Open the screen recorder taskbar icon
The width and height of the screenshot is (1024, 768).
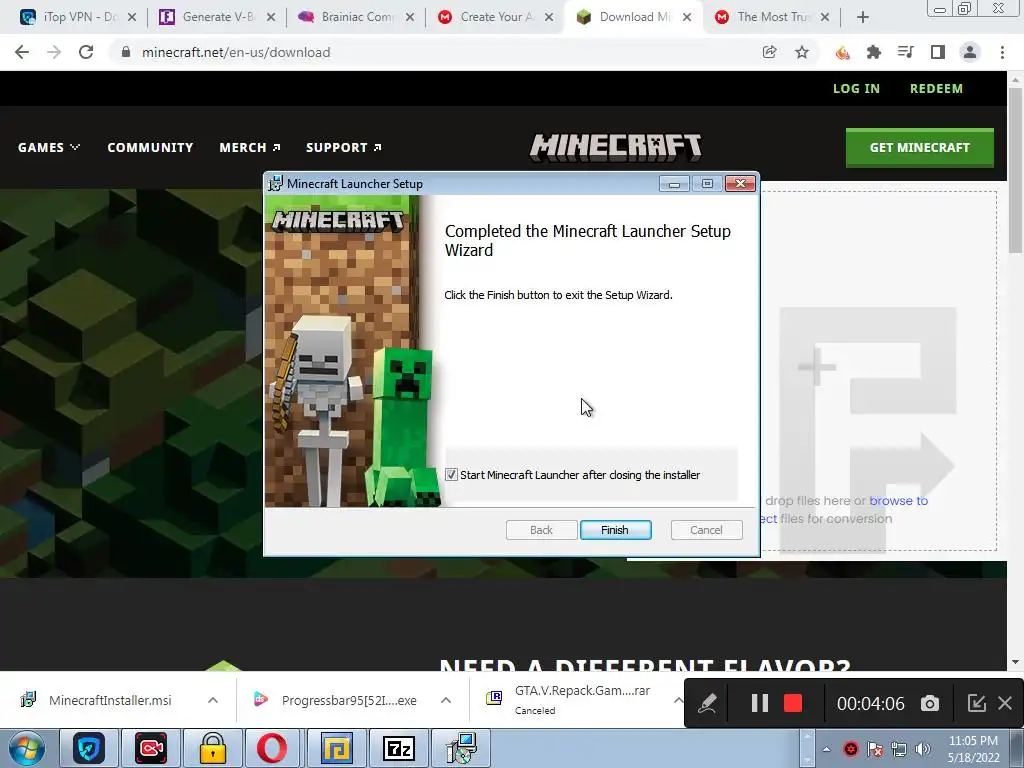[x=151, y=748]
